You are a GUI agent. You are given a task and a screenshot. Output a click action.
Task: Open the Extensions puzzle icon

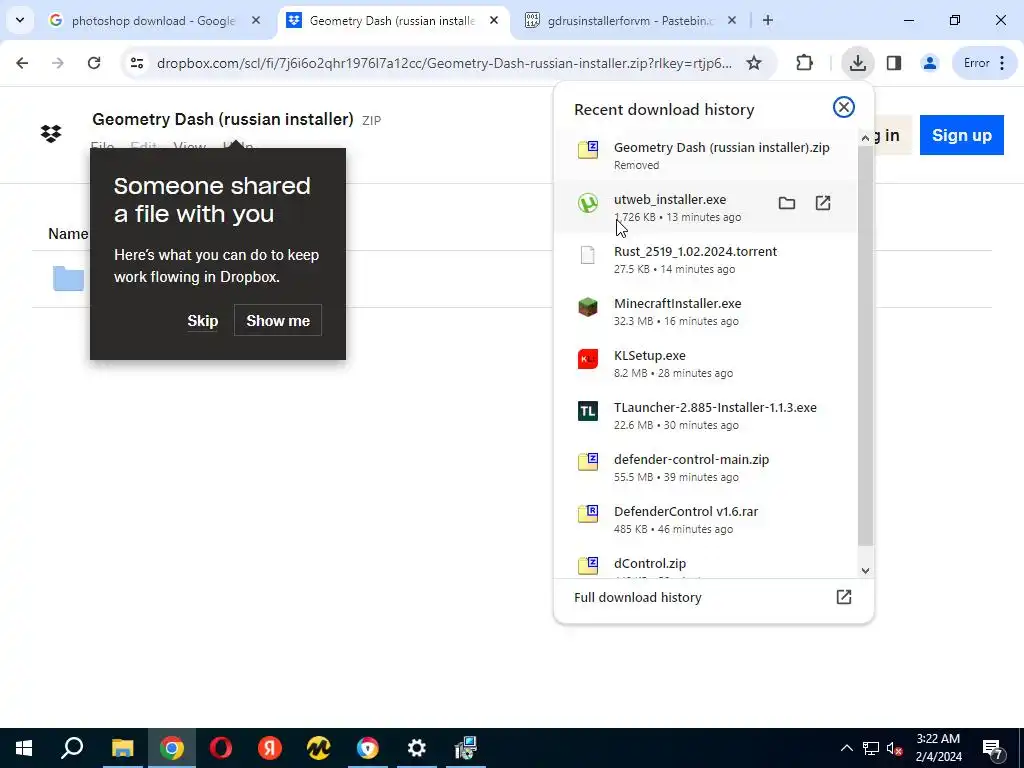[x=805, y=63]
